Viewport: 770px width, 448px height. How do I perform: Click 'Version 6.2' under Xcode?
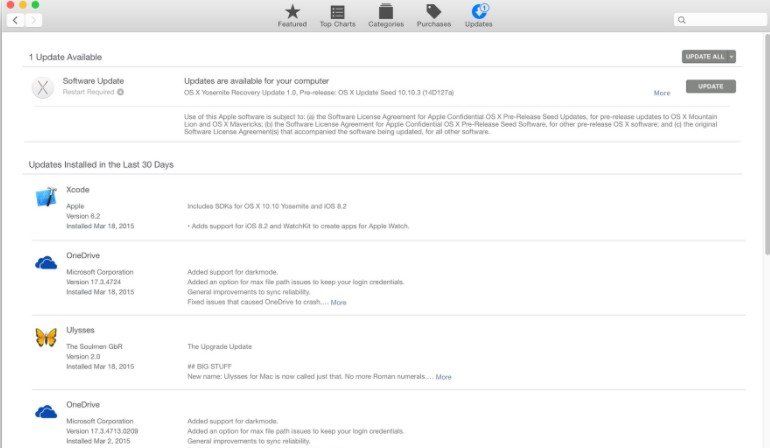(x=83, y=216)
